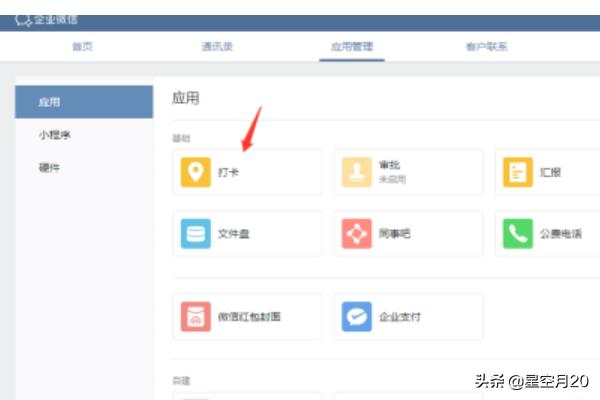Click the 同事吧 app name text
This screenshot has height=400, width=600.
395,233
